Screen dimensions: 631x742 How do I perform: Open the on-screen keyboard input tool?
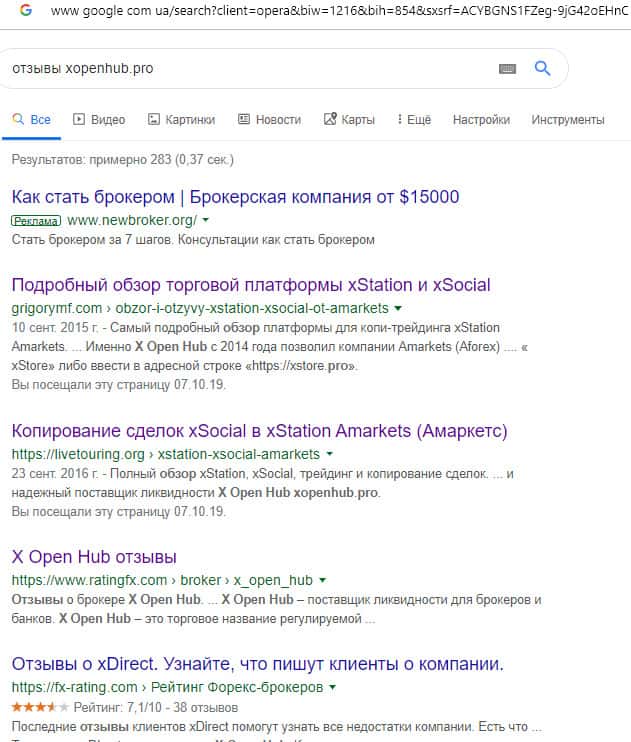coord(507,69)
